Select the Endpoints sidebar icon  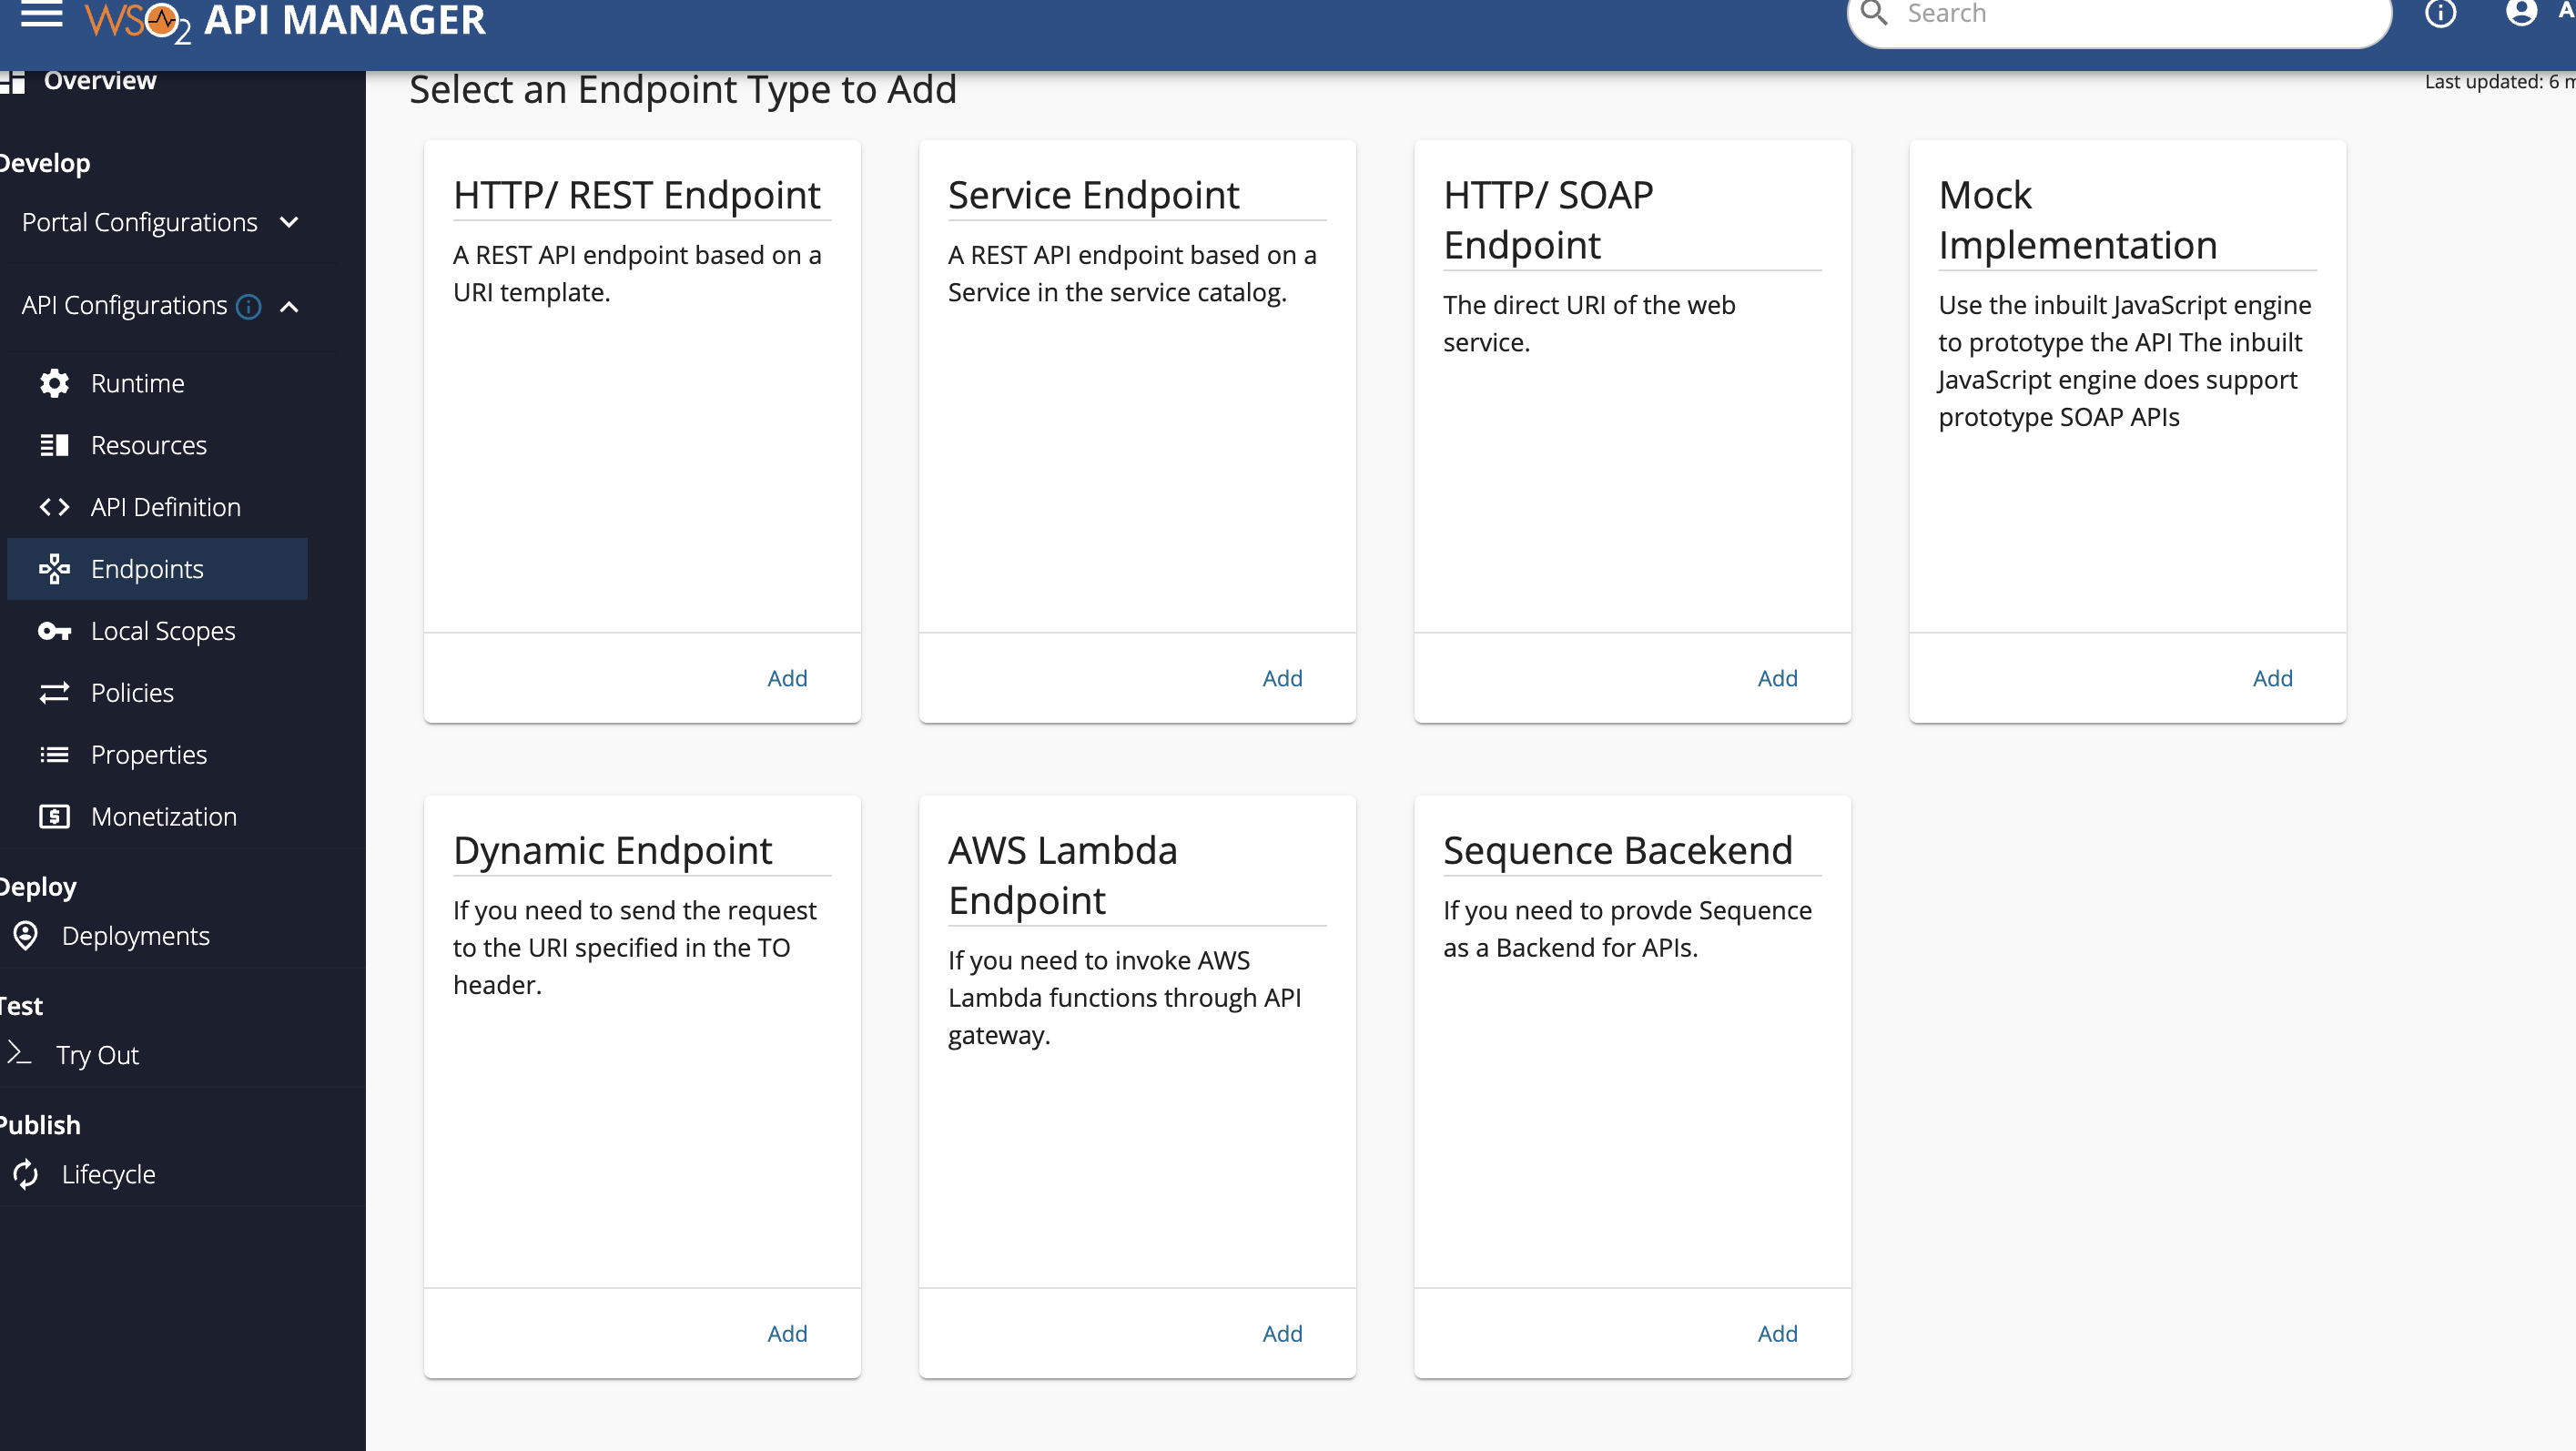(x=55, y=569)
